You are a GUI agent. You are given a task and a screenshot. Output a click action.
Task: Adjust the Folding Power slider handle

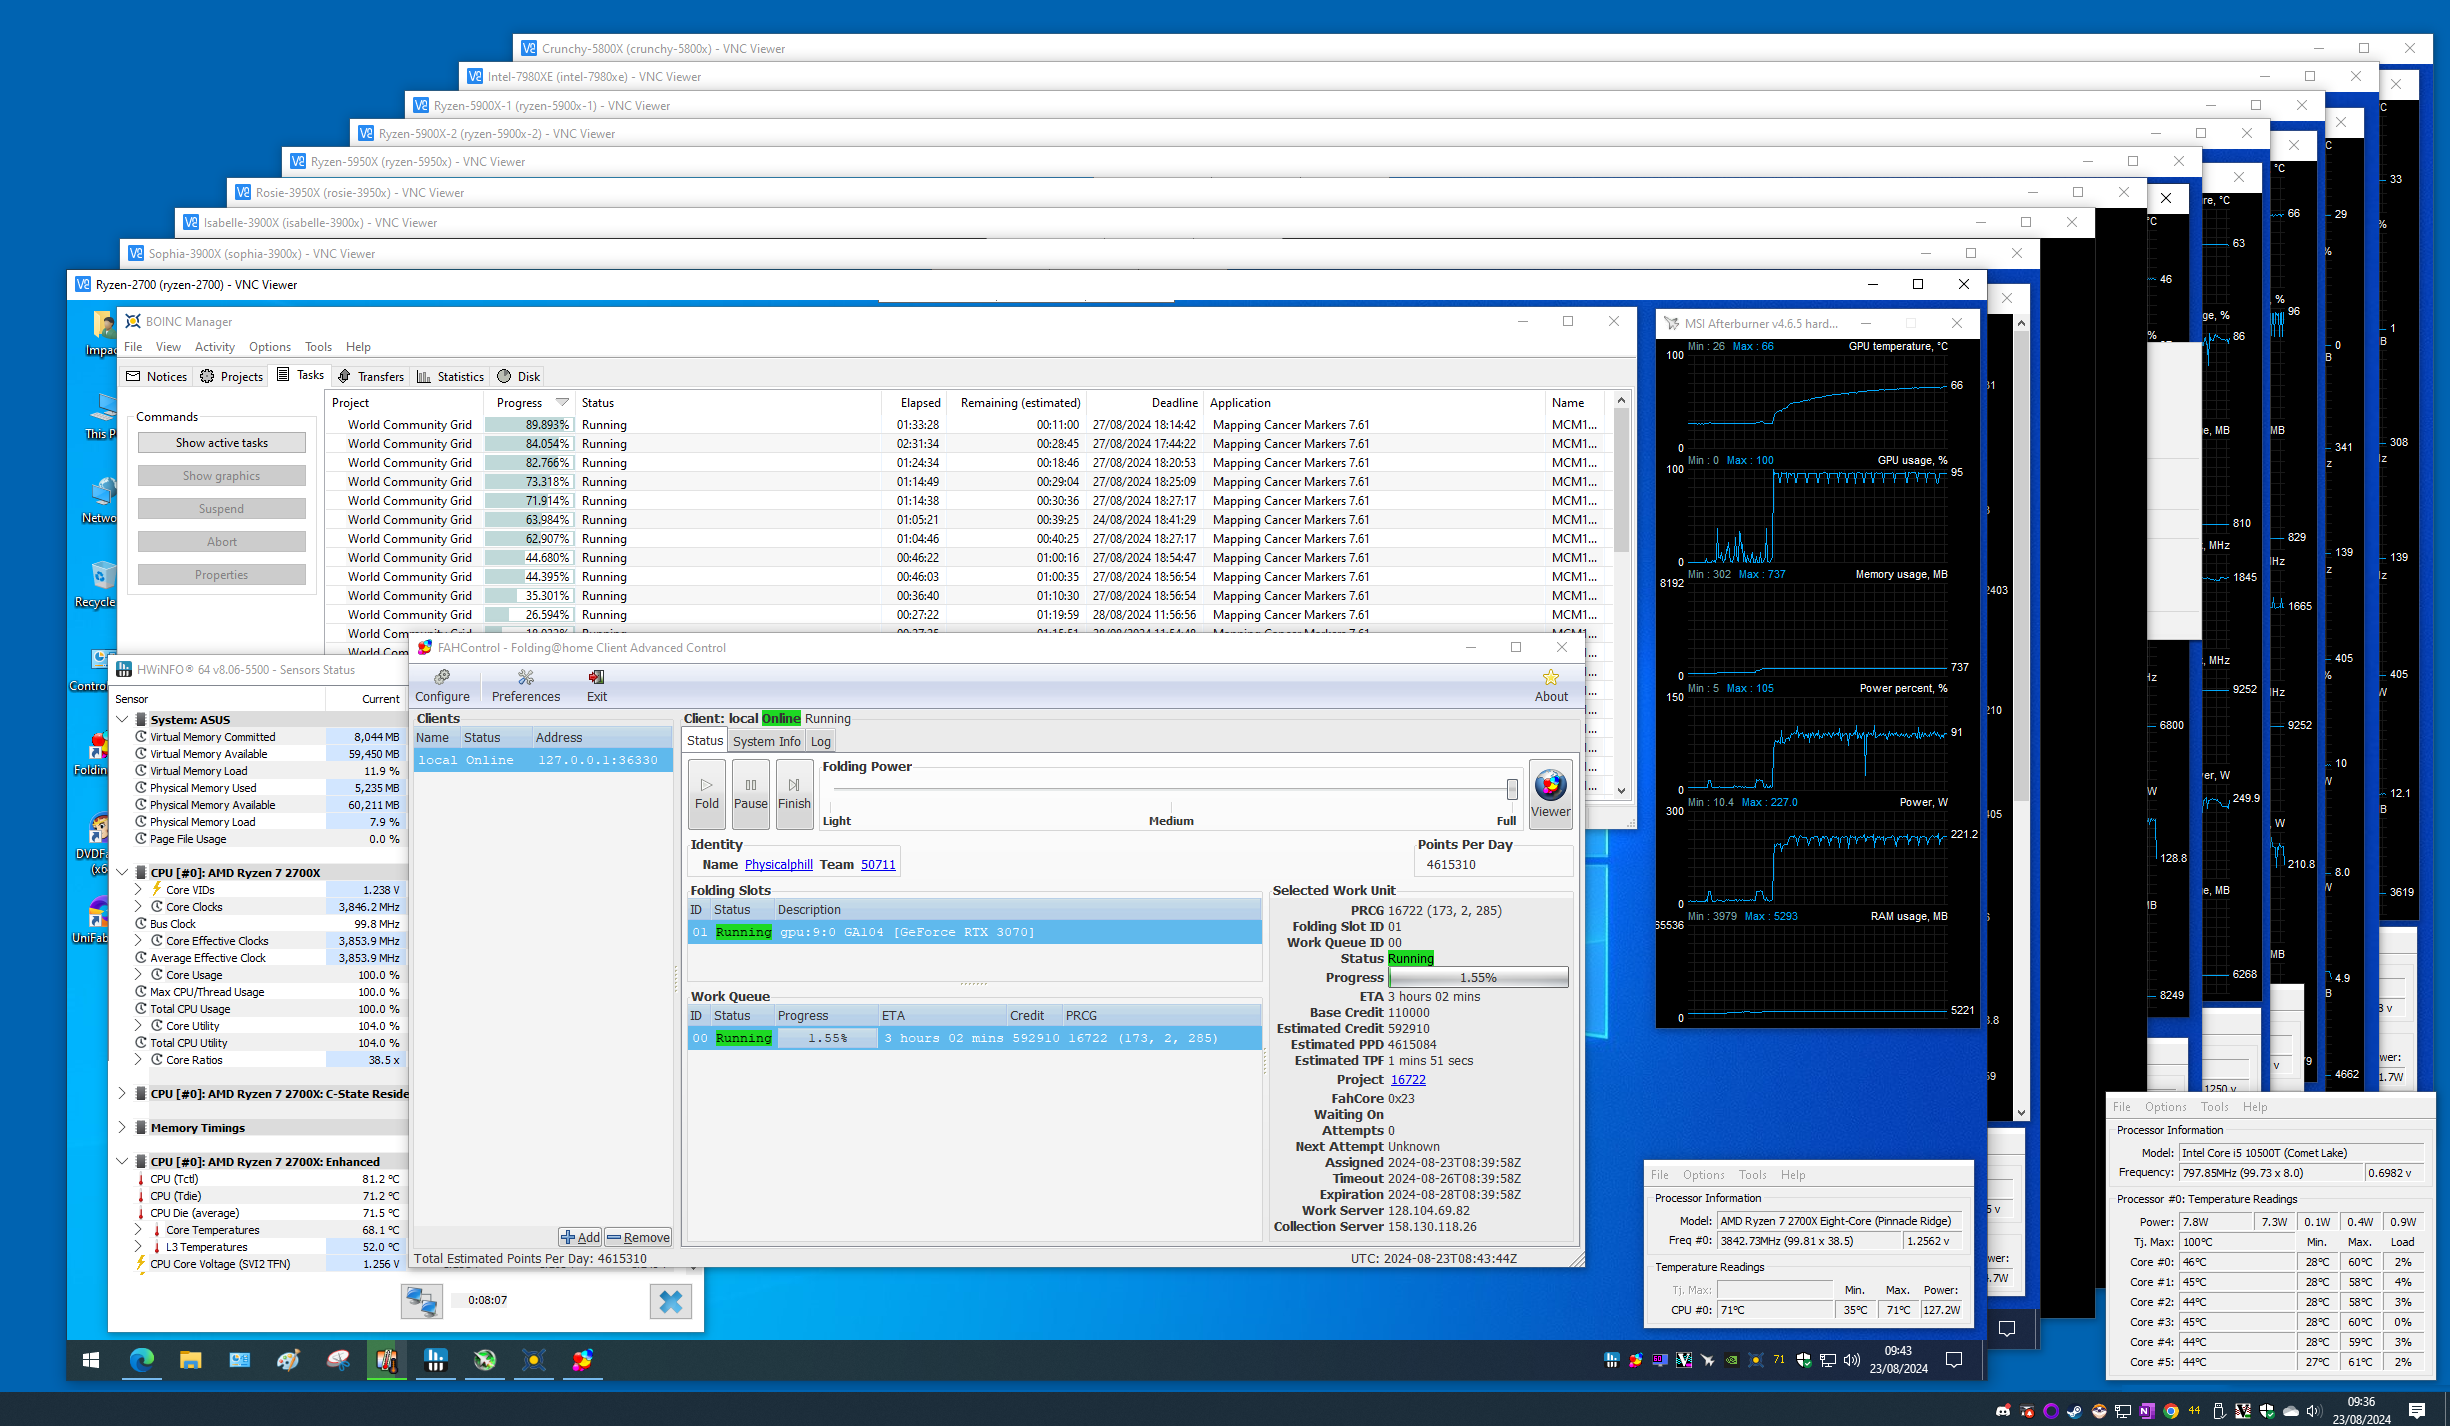click(1511, 788)
